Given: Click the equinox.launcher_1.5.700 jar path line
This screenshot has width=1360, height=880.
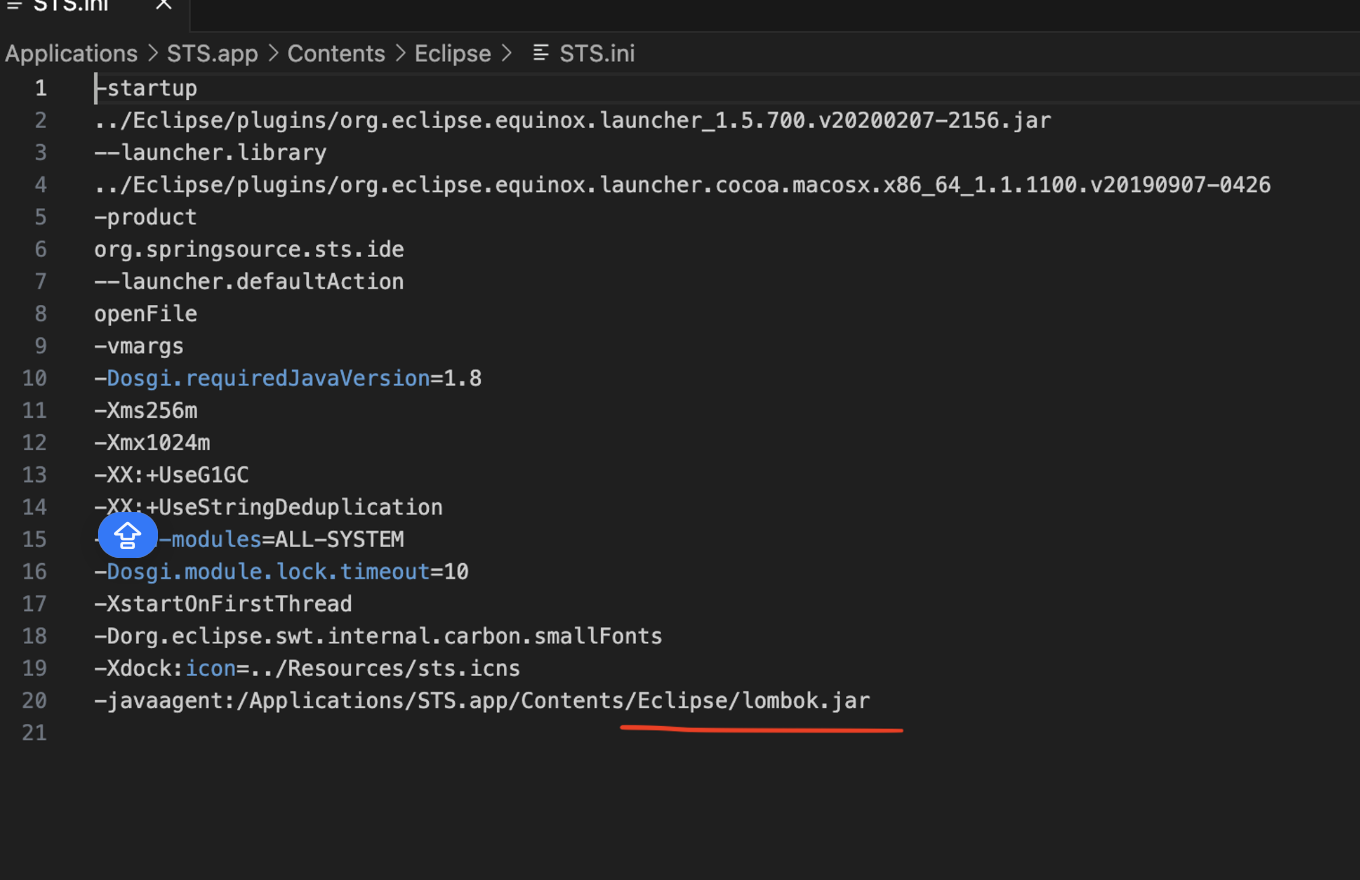Looking at the screenshot, I should click(572, 120).
